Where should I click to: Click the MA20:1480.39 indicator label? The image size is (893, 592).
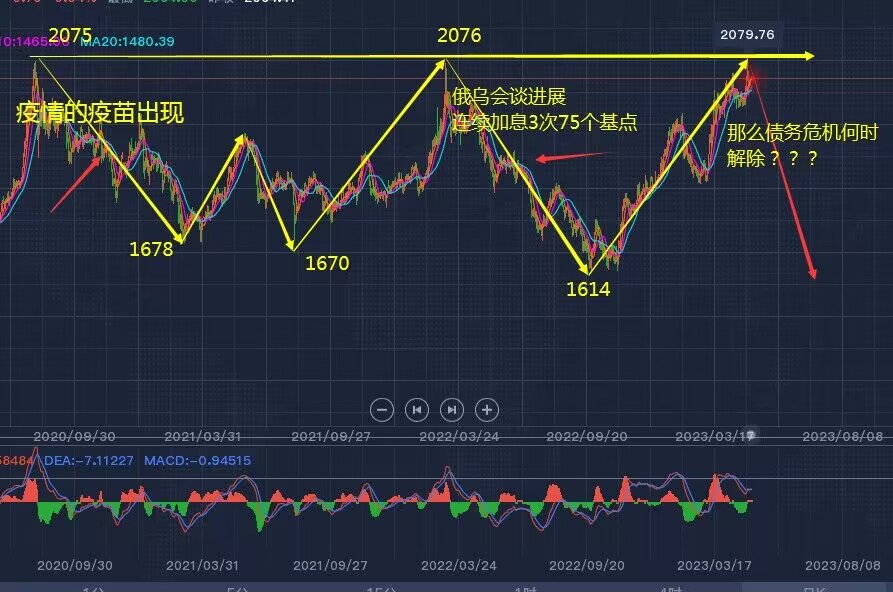(x=127, y=44)
